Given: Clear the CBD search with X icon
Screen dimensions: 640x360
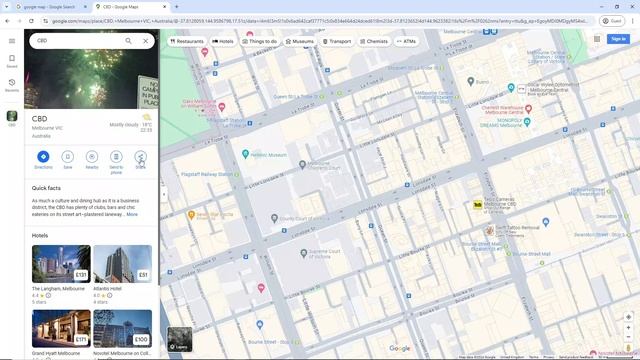Looking at the screenshot, I should [x=145, y=41].
